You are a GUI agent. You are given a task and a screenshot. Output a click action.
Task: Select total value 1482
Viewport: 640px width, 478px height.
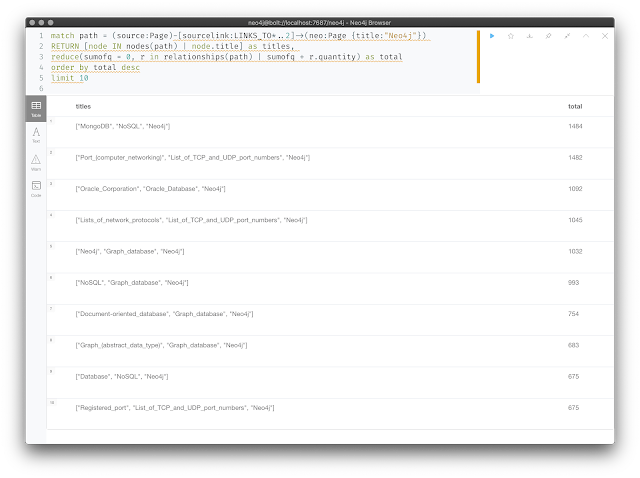pos(575,158)
